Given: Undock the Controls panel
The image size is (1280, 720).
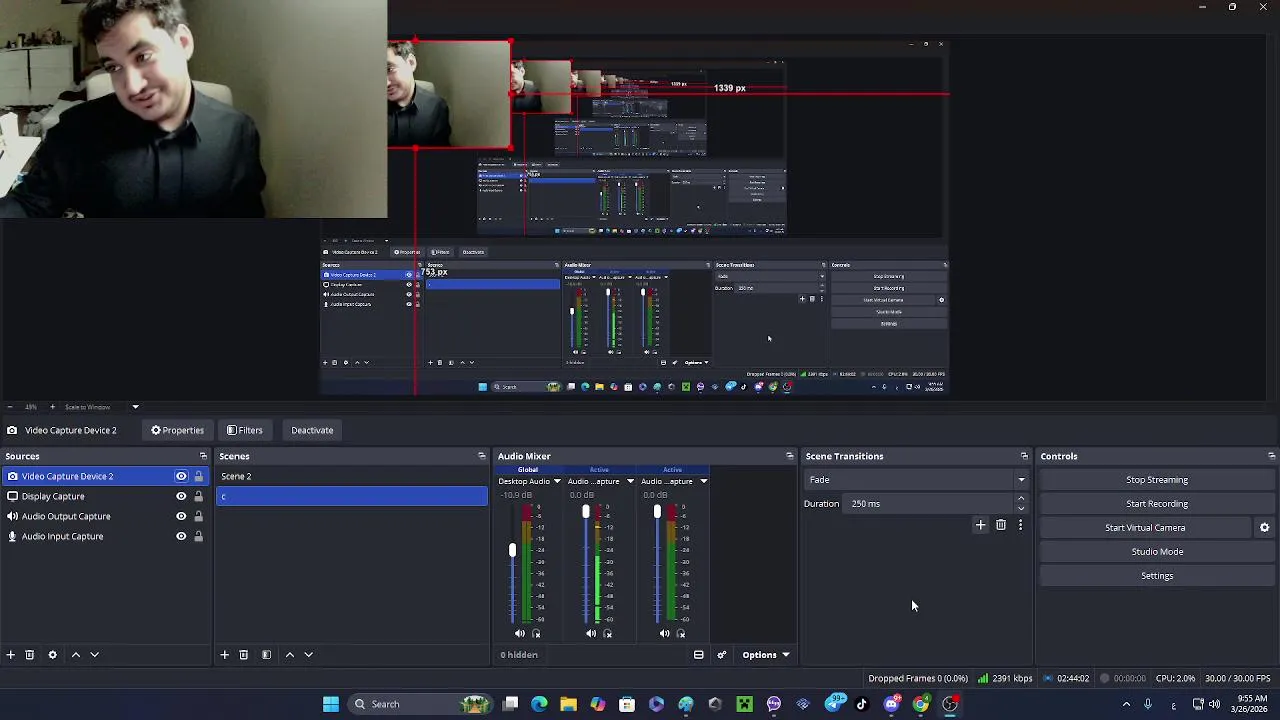Looking at the screenshot, I should (x=1271, y=456).
